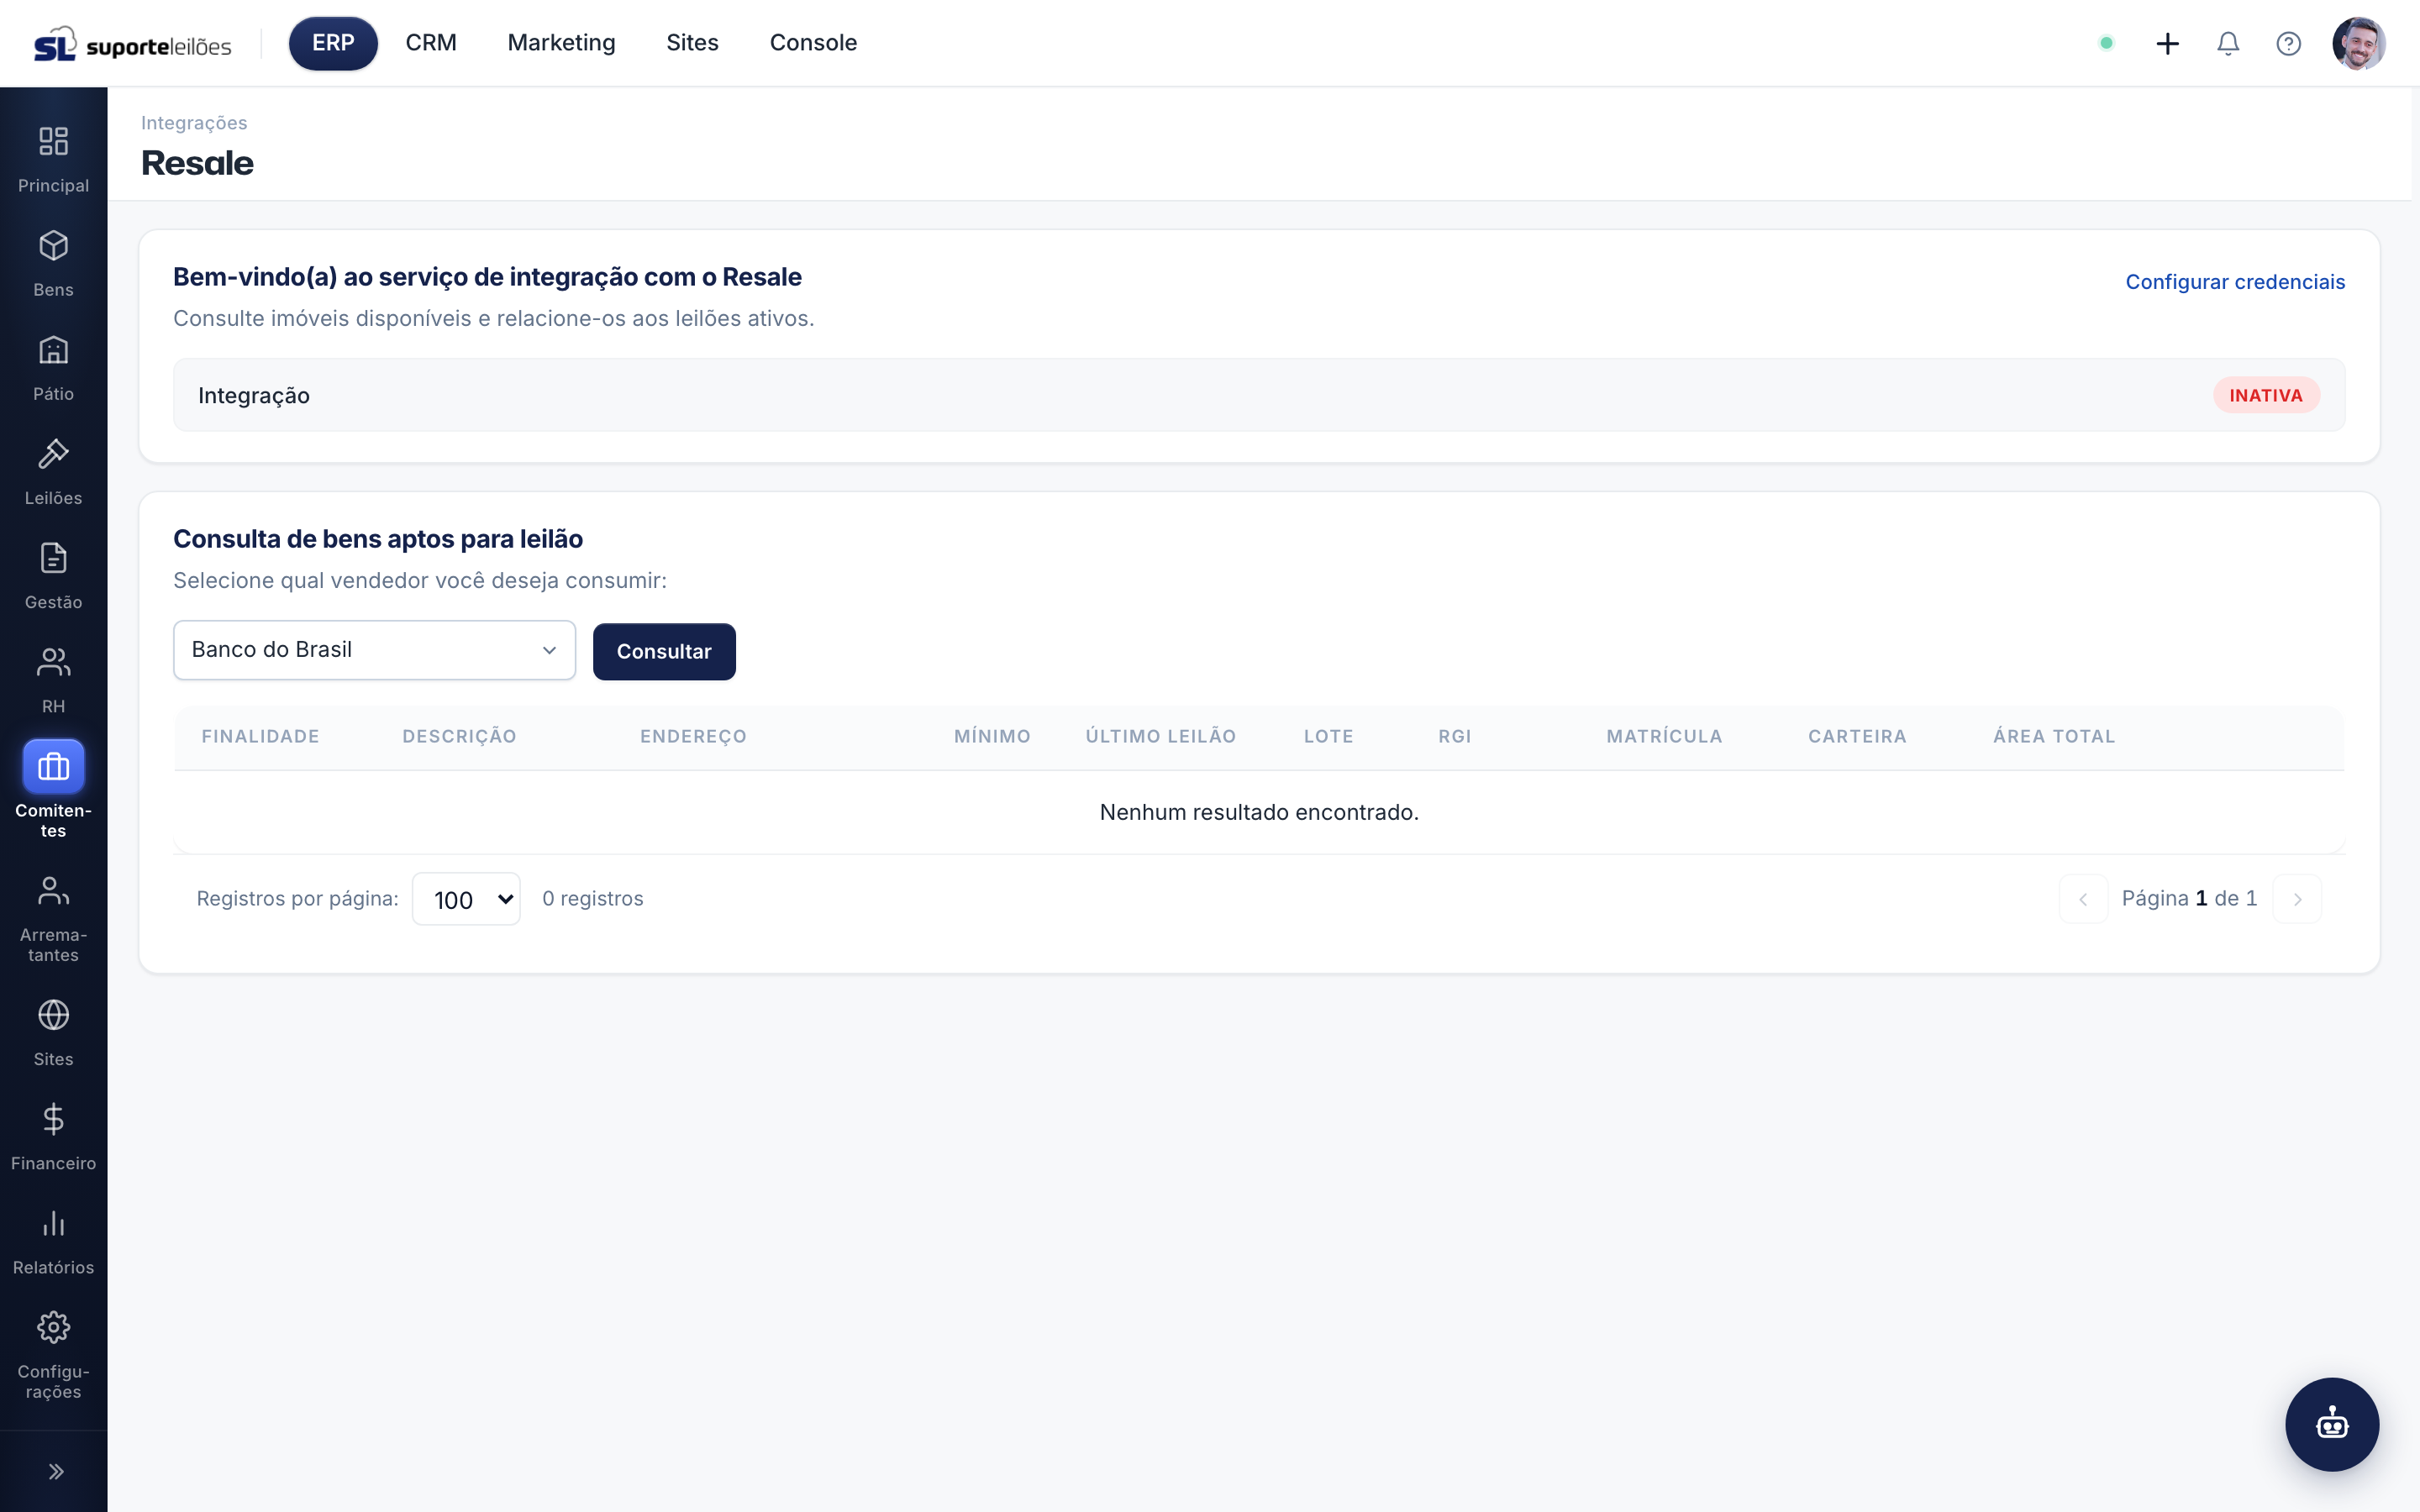
Task: Open Configurações gear icon
Action: (x=53, y=1327)
